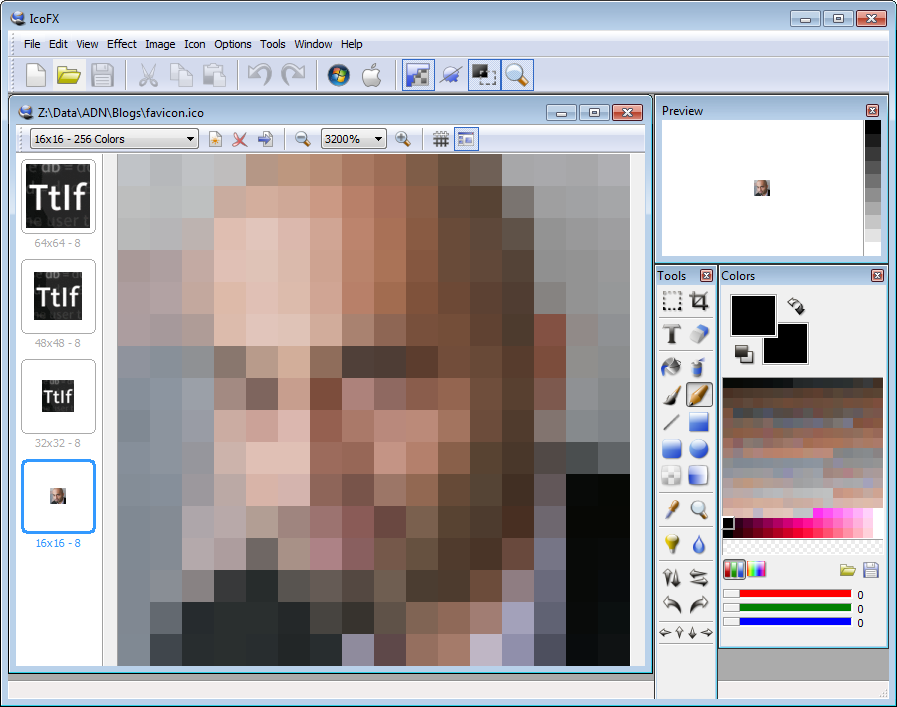Select the Text tool
The image size is (897, 707).
(672, 334)
